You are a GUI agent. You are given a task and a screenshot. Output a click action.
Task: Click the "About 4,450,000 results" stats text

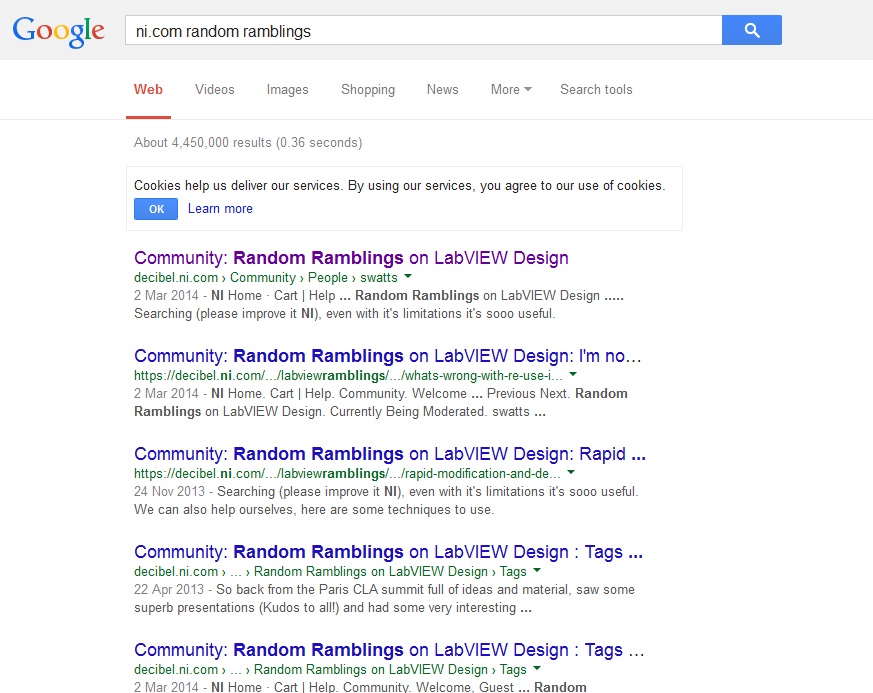(248, 142)
